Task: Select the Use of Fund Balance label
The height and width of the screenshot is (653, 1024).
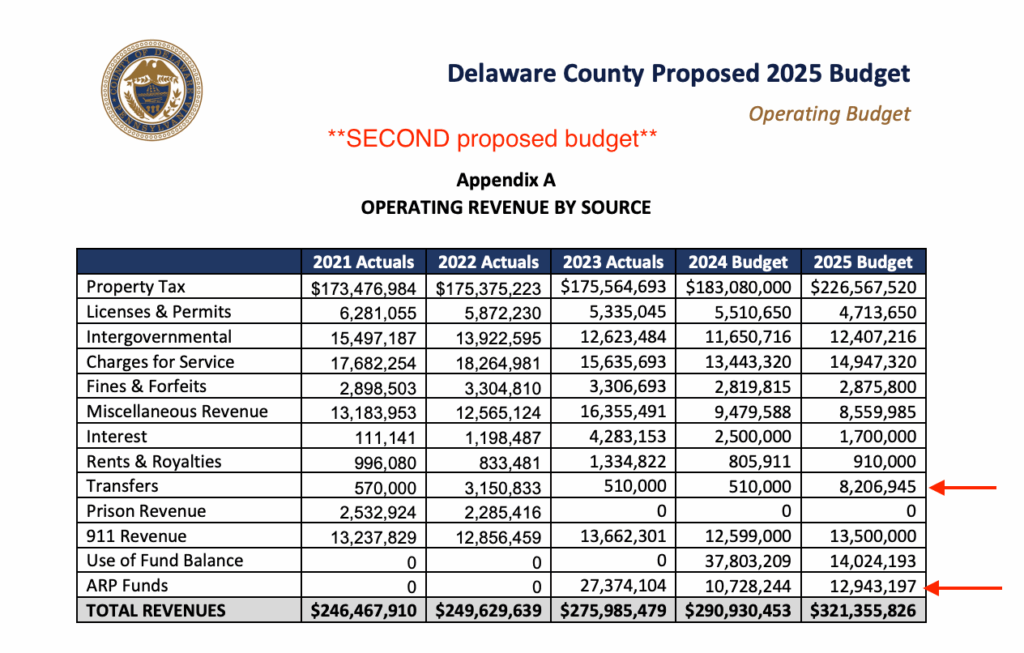Action: (164, 560)
